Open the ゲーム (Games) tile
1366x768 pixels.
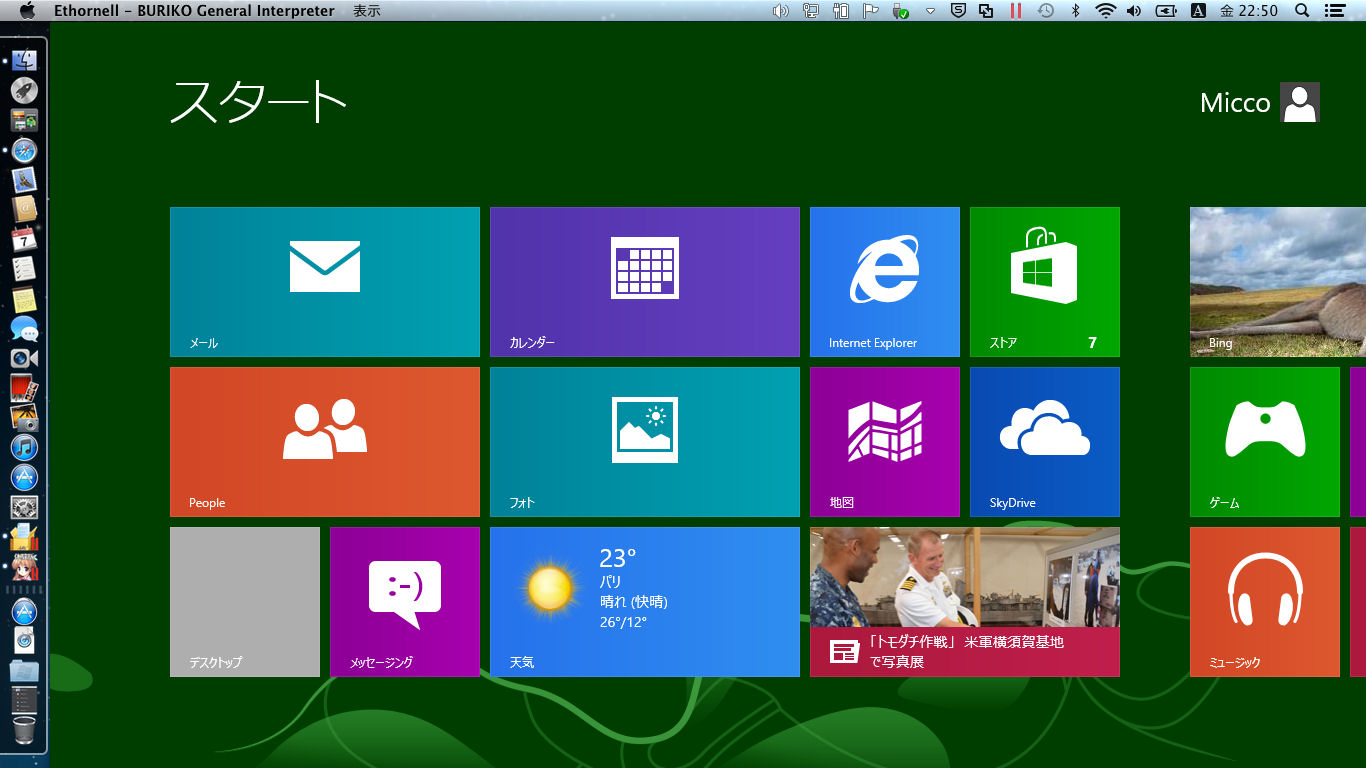pos(1265,442)
